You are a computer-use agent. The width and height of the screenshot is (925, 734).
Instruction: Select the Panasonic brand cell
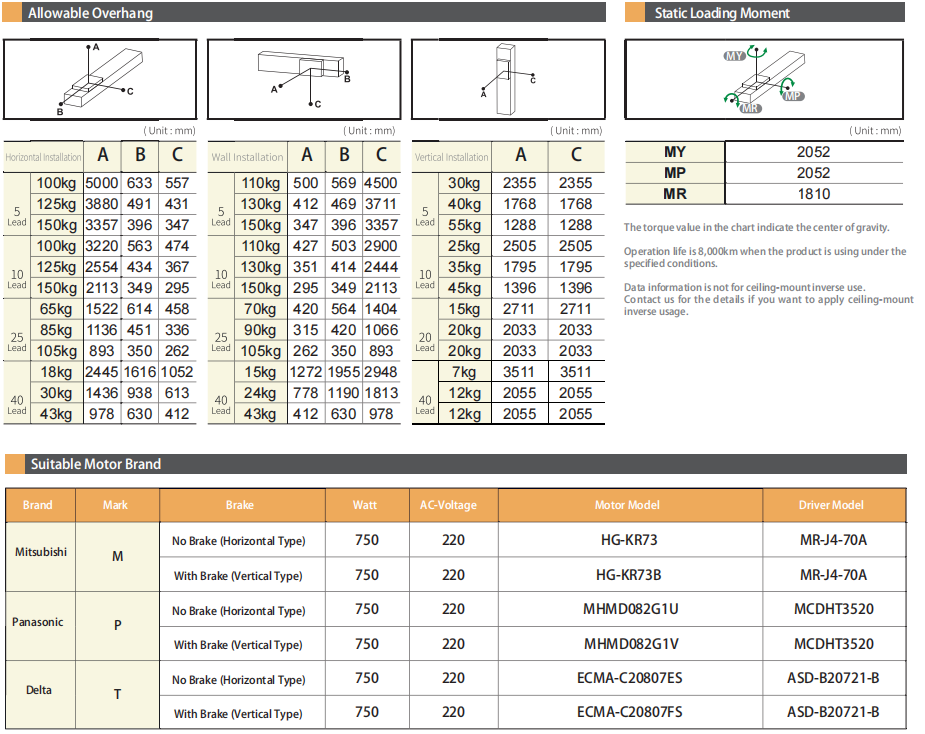point(38,622)
